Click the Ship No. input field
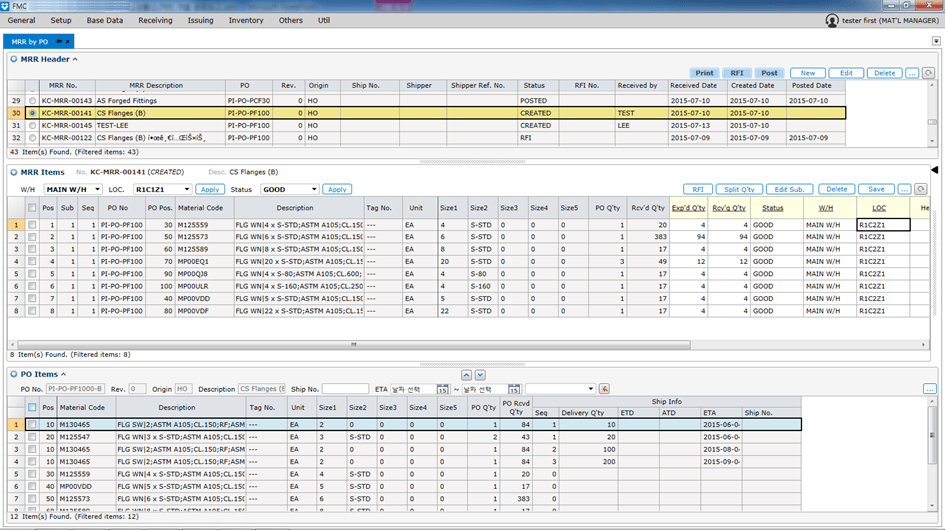 (x=345, y=389)
